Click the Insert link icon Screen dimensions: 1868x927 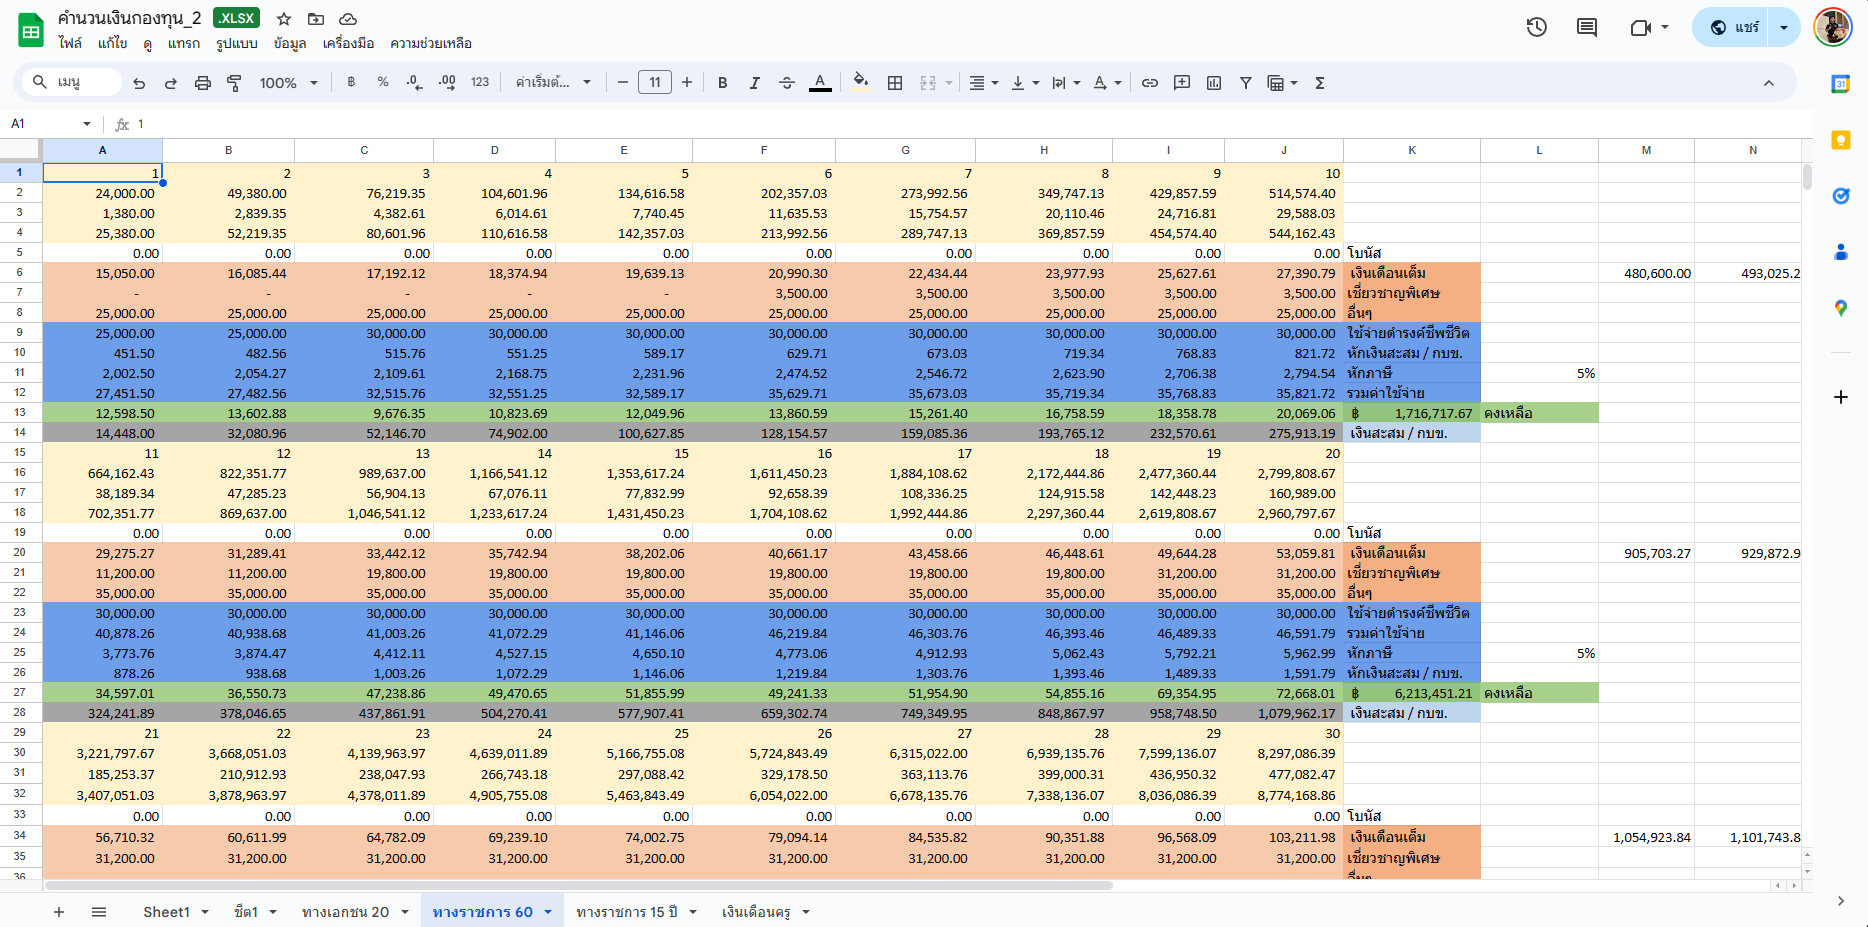coord(1150,83)
